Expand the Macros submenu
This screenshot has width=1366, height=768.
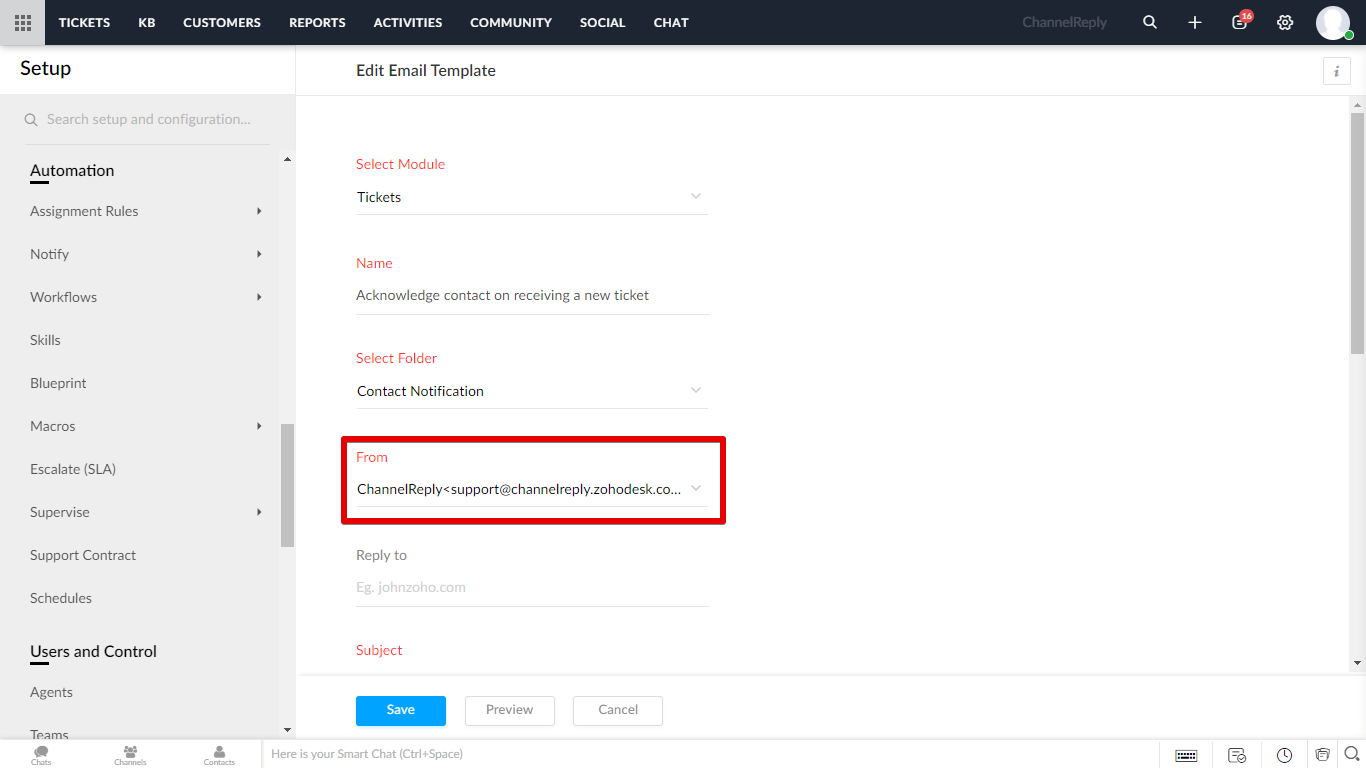[259, 426]
